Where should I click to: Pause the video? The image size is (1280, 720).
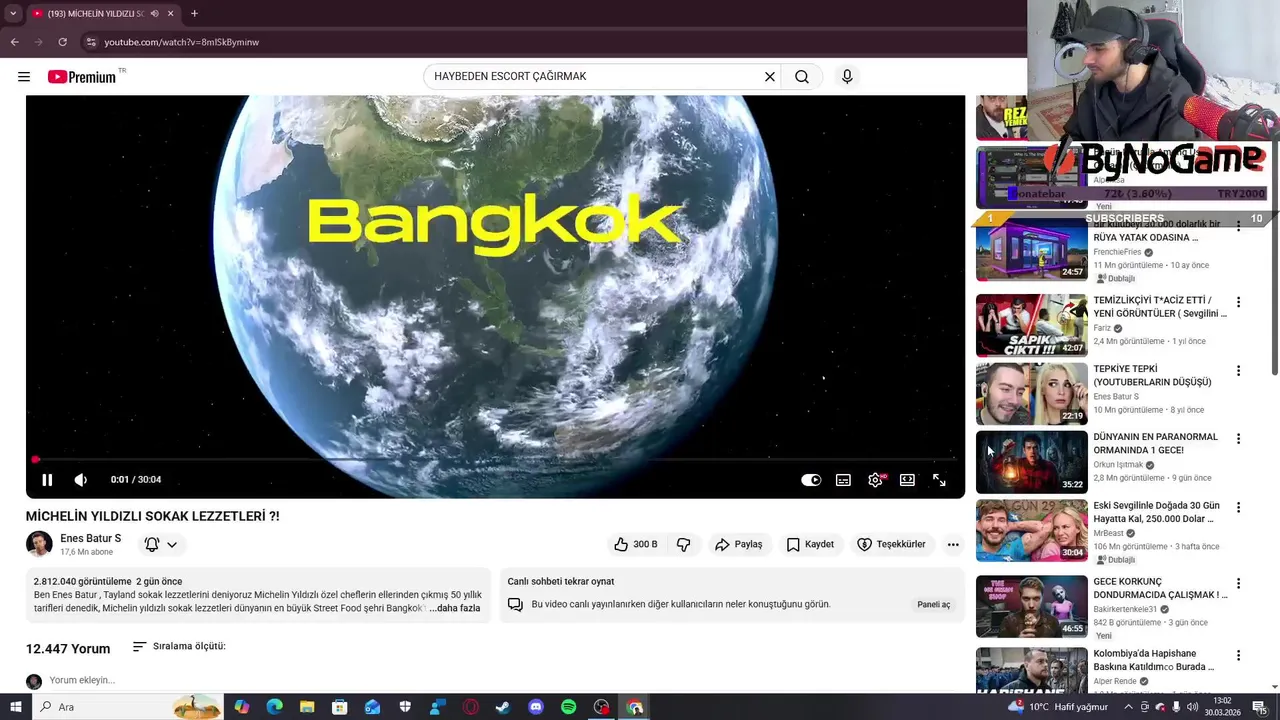click(47, 480)
